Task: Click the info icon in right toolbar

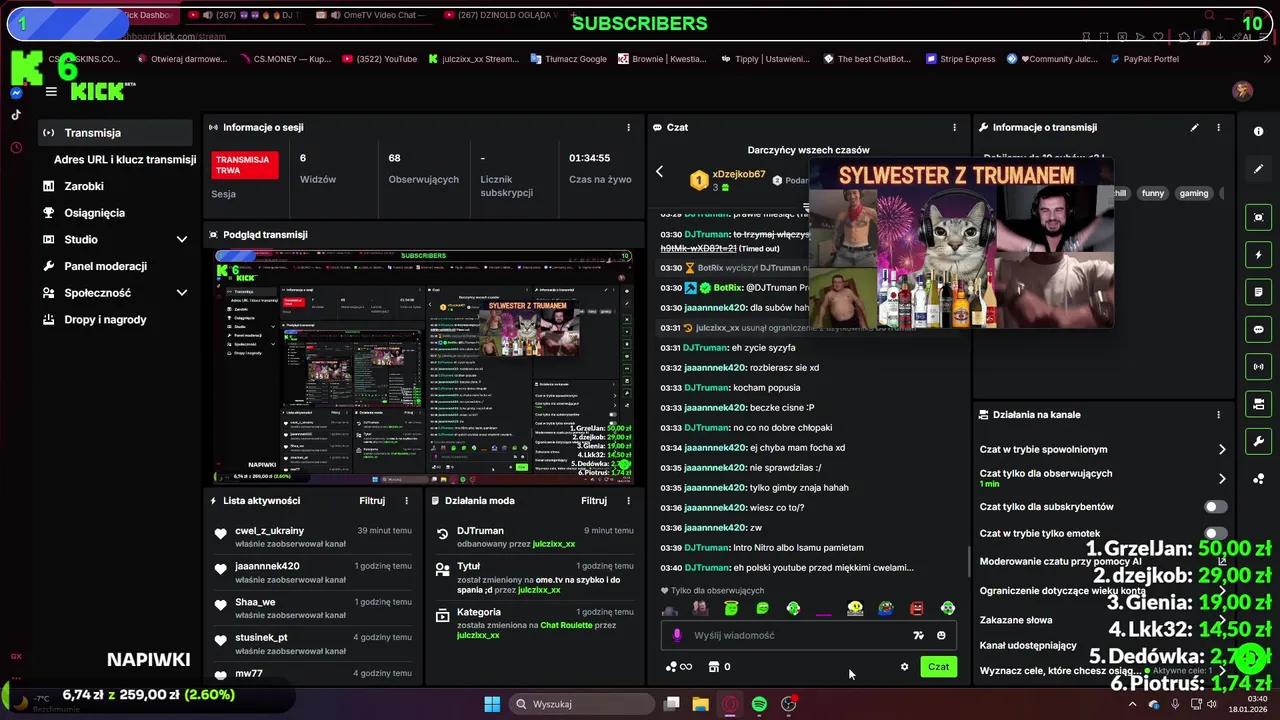Action: tap(1258, 132)
